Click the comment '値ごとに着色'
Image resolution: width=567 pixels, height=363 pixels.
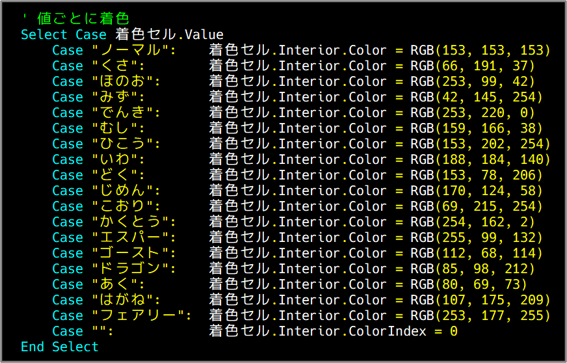(x=83, y=19)
